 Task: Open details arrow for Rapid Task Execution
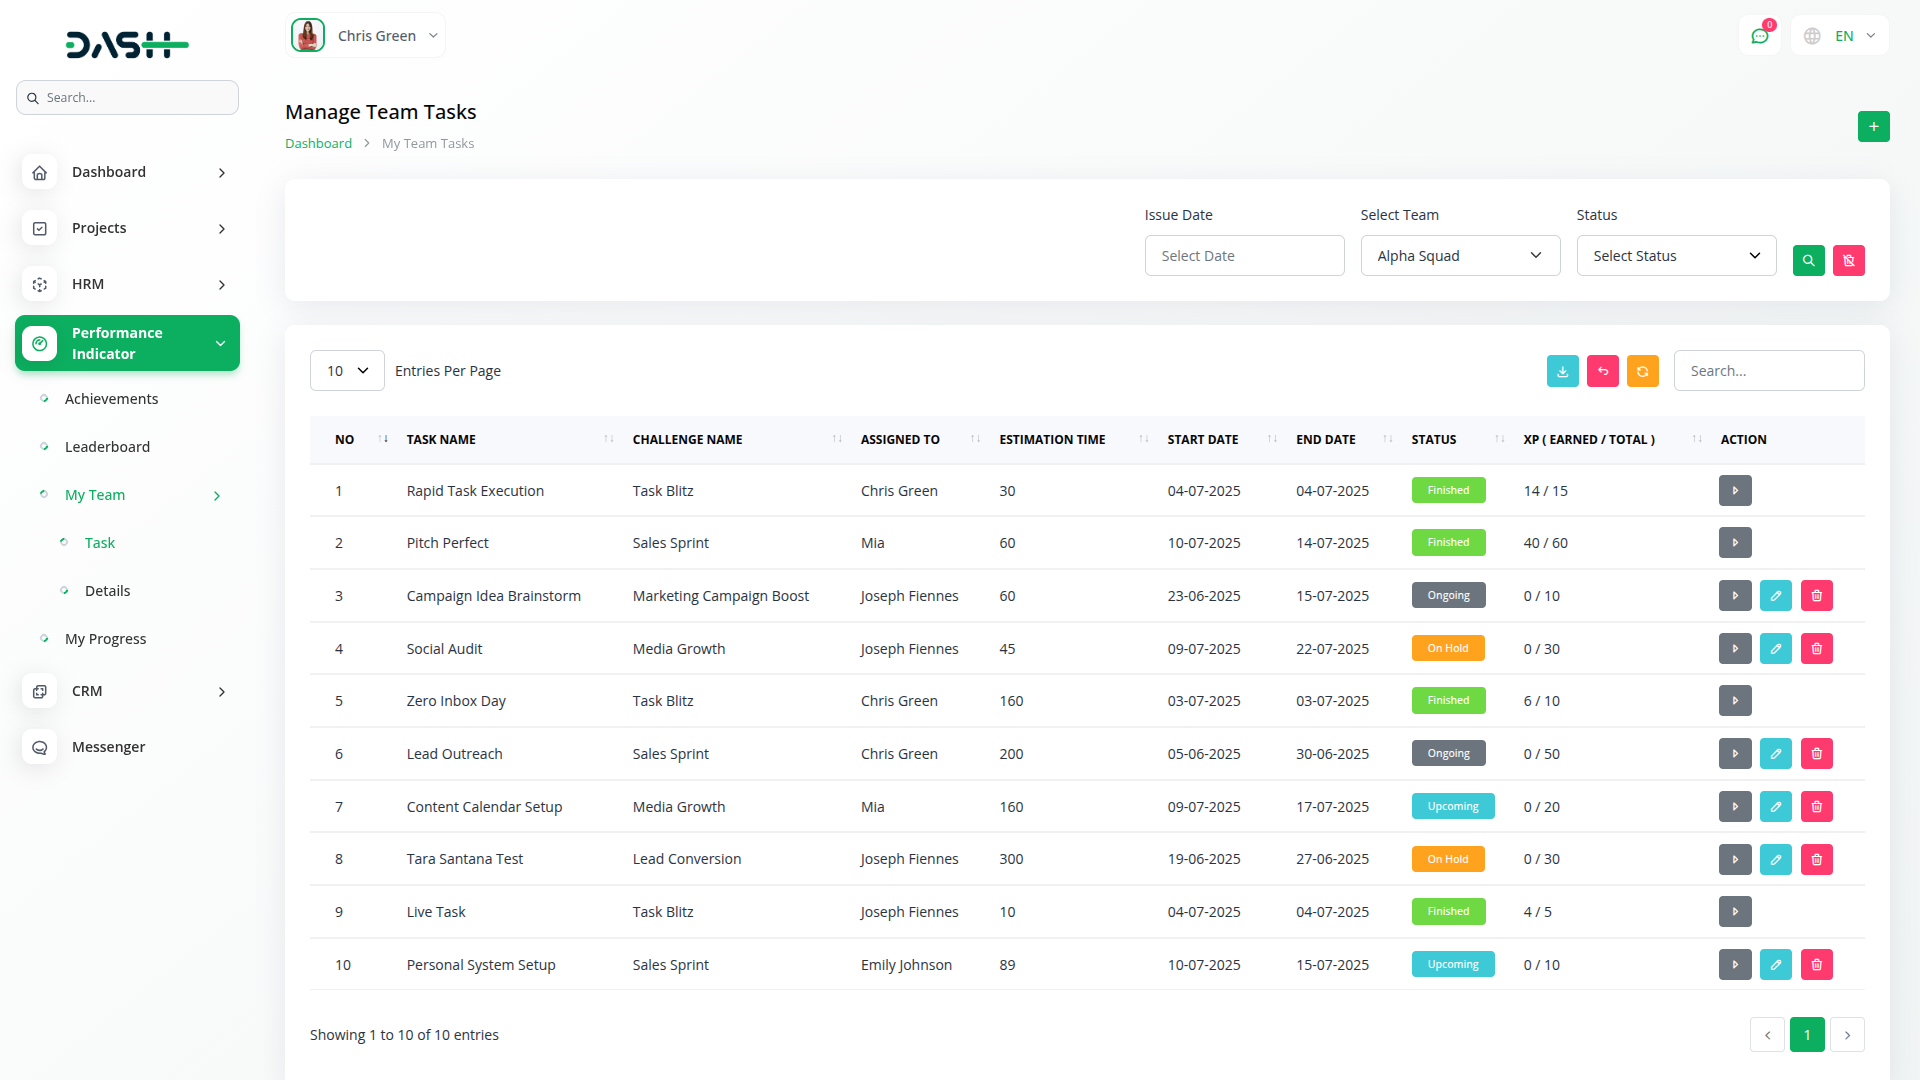click(1735, 491)
